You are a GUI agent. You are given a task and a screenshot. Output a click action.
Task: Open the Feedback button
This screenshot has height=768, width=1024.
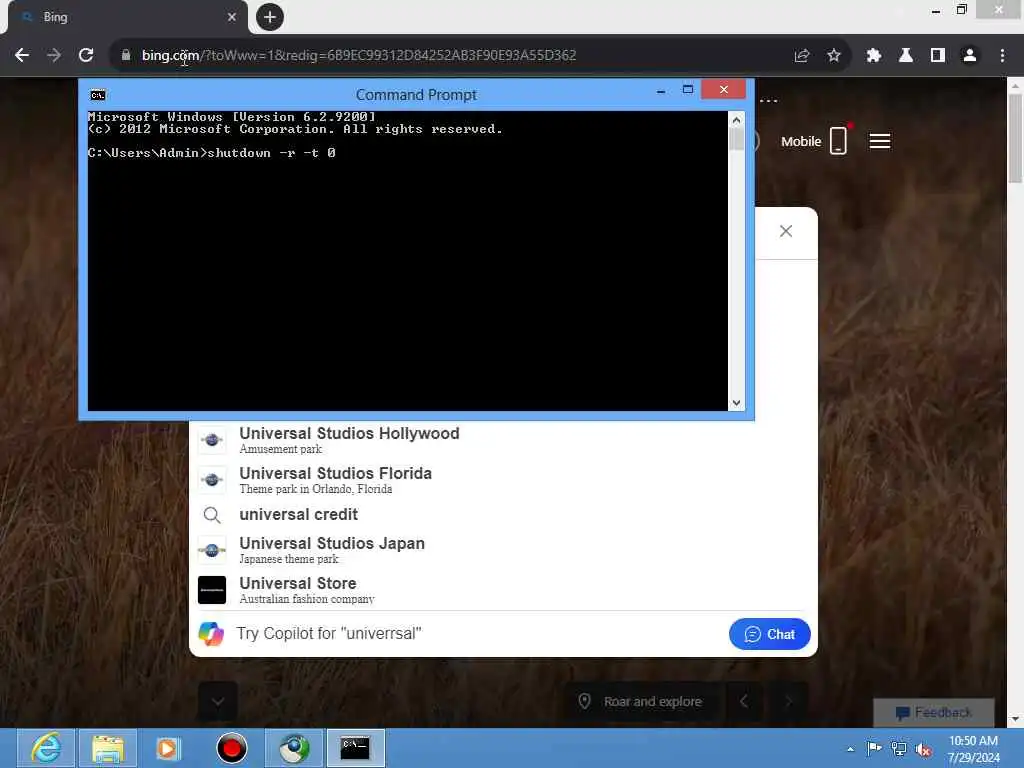click(x=934, y=712)
